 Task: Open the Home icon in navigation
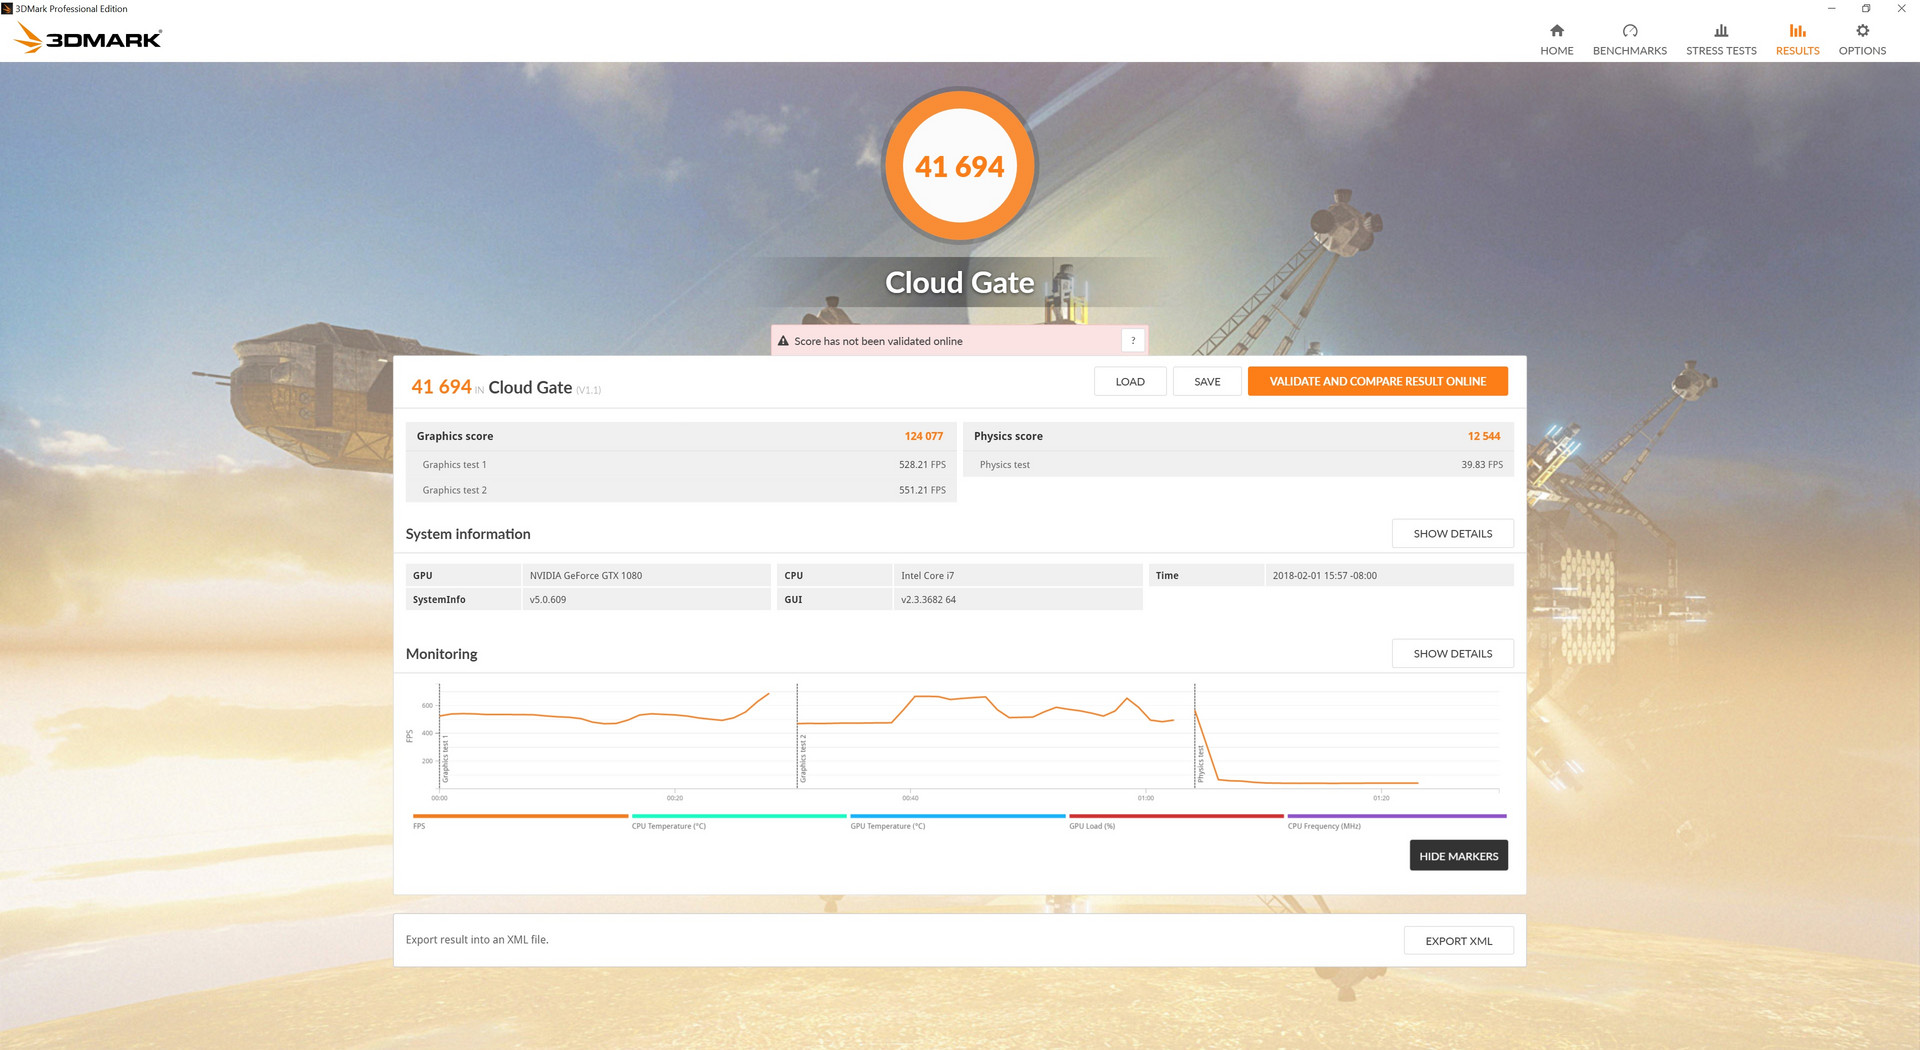click(x=1556, y=30)
